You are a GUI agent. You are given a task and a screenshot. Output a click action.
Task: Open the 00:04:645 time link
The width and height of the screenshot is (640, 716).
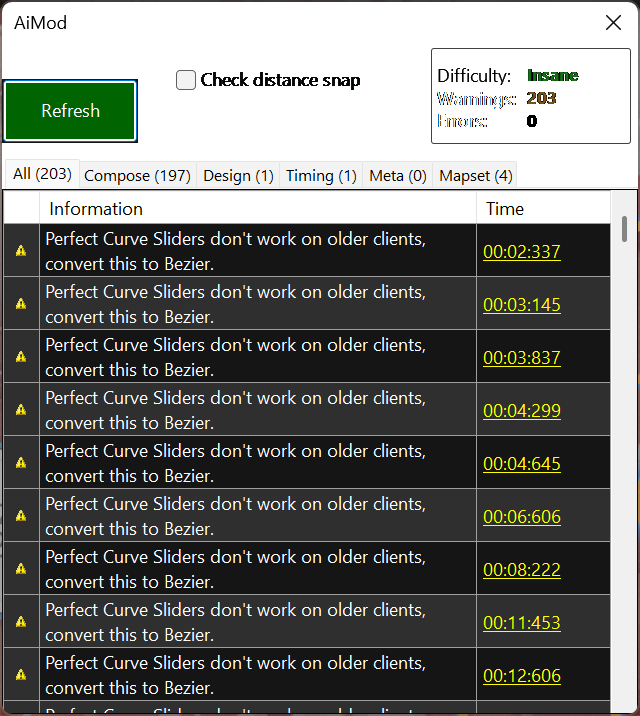[522, 464]
